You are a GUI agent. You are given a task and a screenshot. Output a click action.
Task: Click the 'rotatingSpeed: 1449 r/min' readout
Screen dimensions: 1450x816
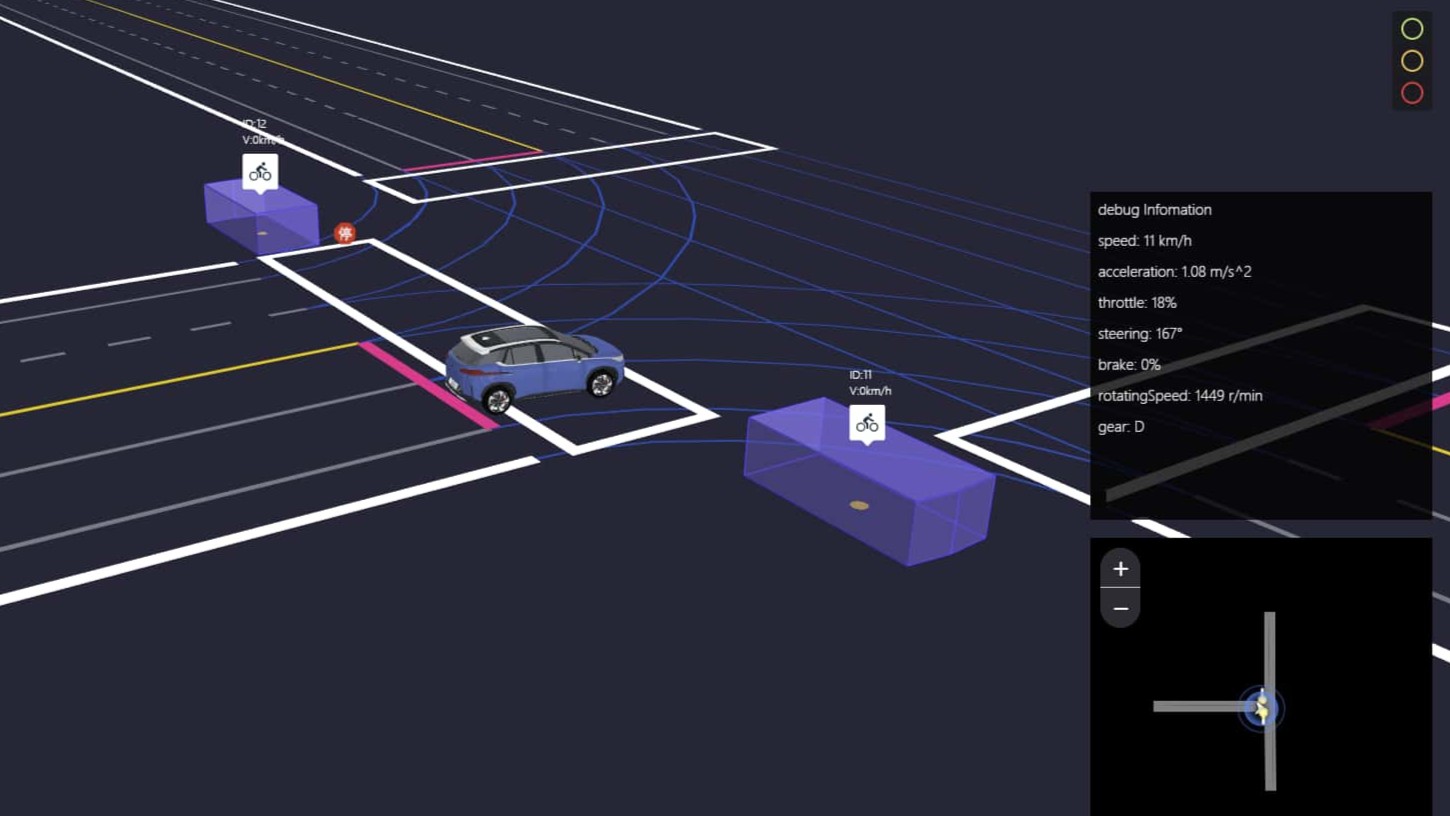(1180, 396)
